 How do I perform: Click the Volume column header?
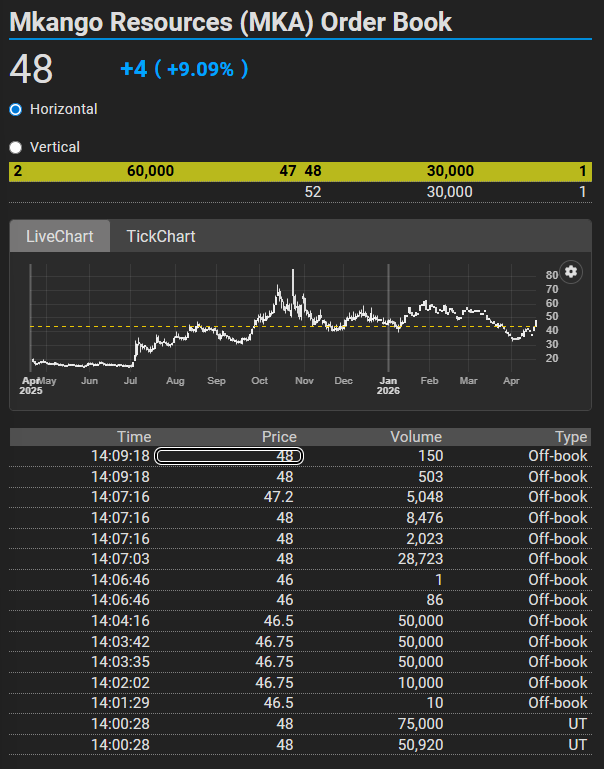point(416,437)
